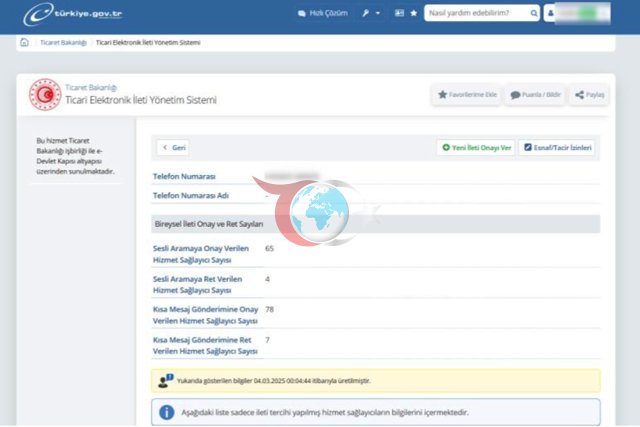Click 'Sesli Aramaya Ret Verilen Hizmet Sağlayıcı Sayısı'

[x=198, y=285]
